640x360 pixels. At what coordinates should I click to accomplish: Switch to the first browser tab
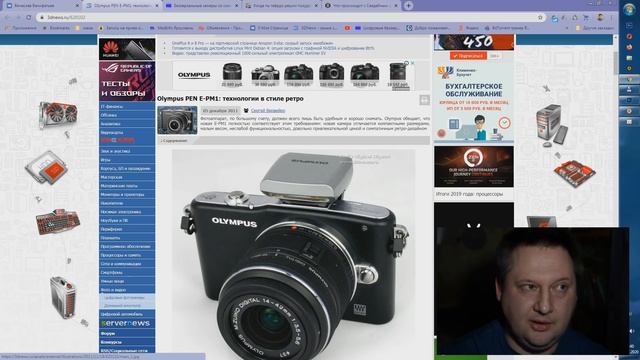[41, 6]
